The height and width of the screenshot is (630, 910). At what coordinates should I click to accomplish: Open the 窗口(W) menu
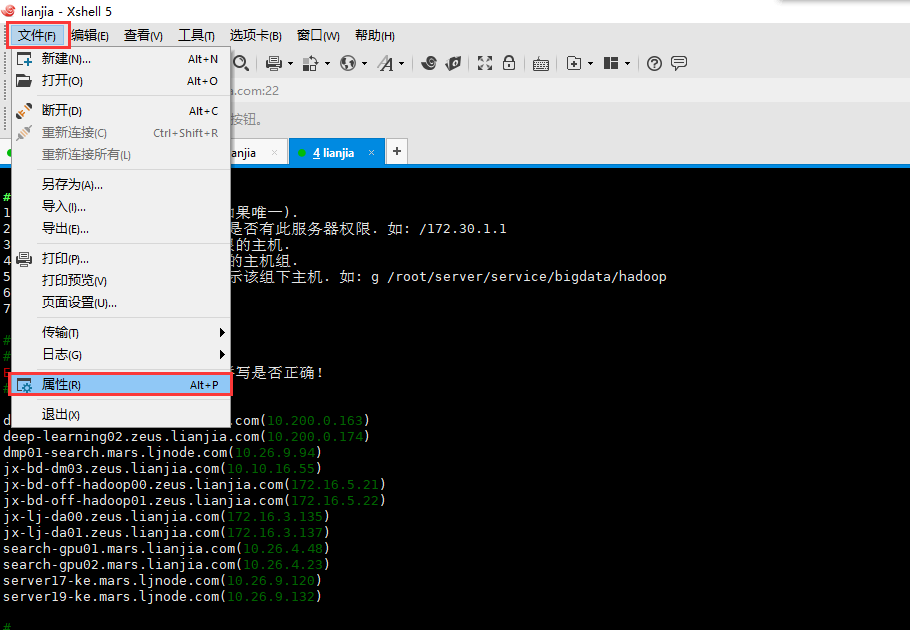tap(318, 35)
